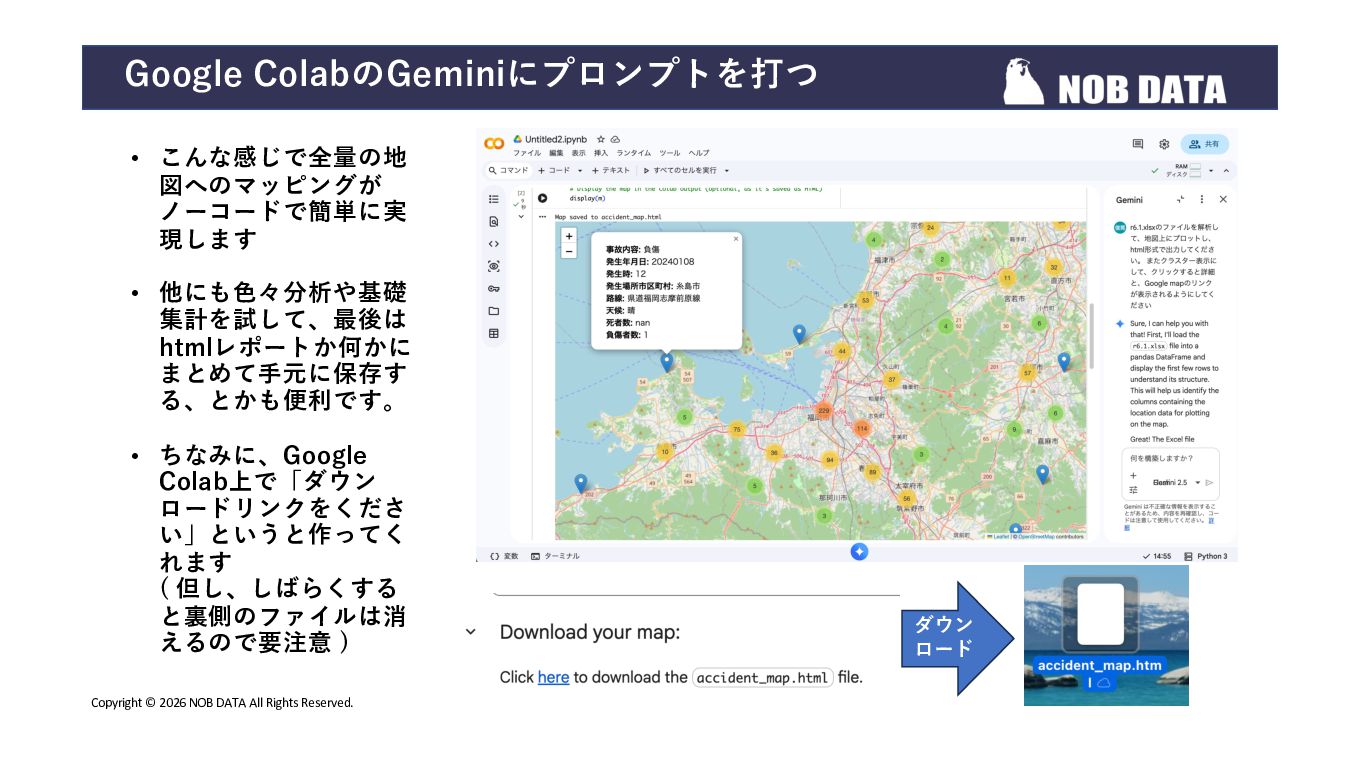Image resolution: width=1361 pixels, height=765 pixels.
Task: Open the ヘルプ menu
Action: point(699,153)
